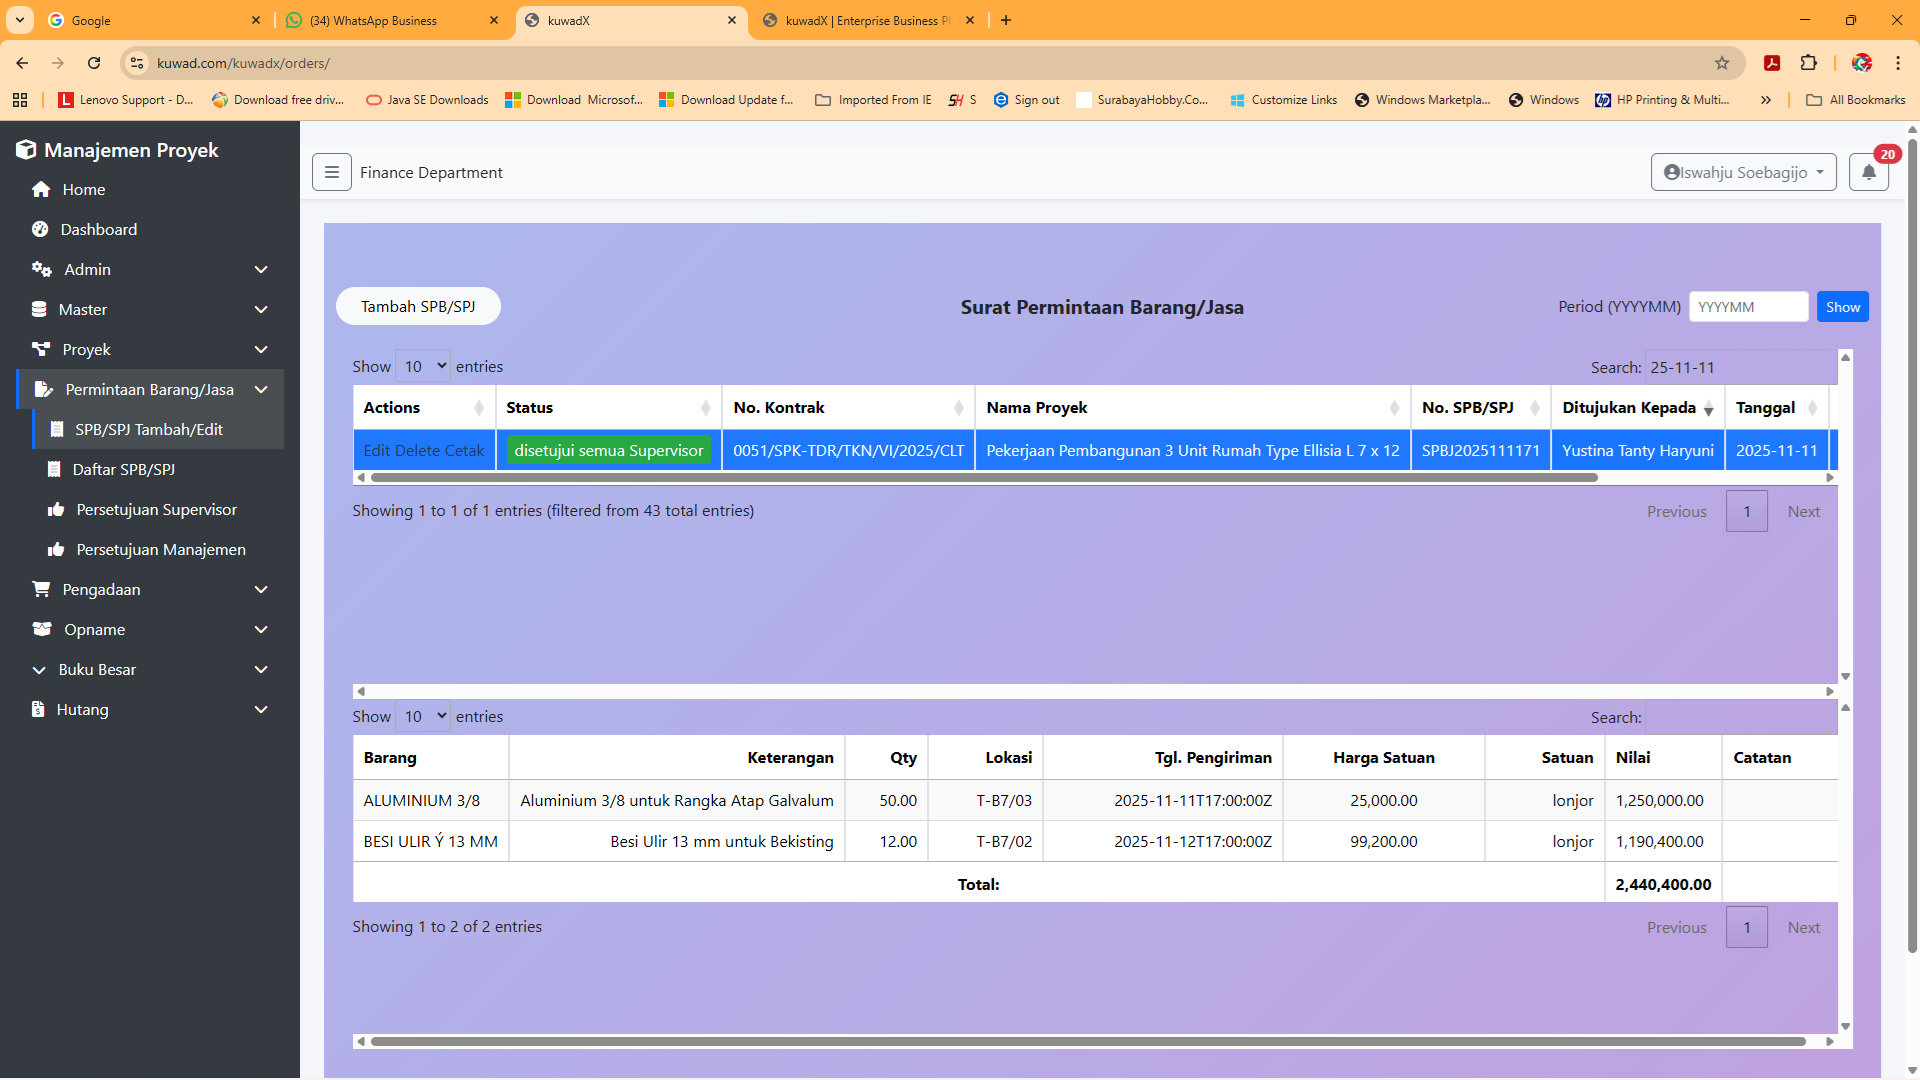
Task: Sort by No. Kontrak column header
Action: coord(847,408)
